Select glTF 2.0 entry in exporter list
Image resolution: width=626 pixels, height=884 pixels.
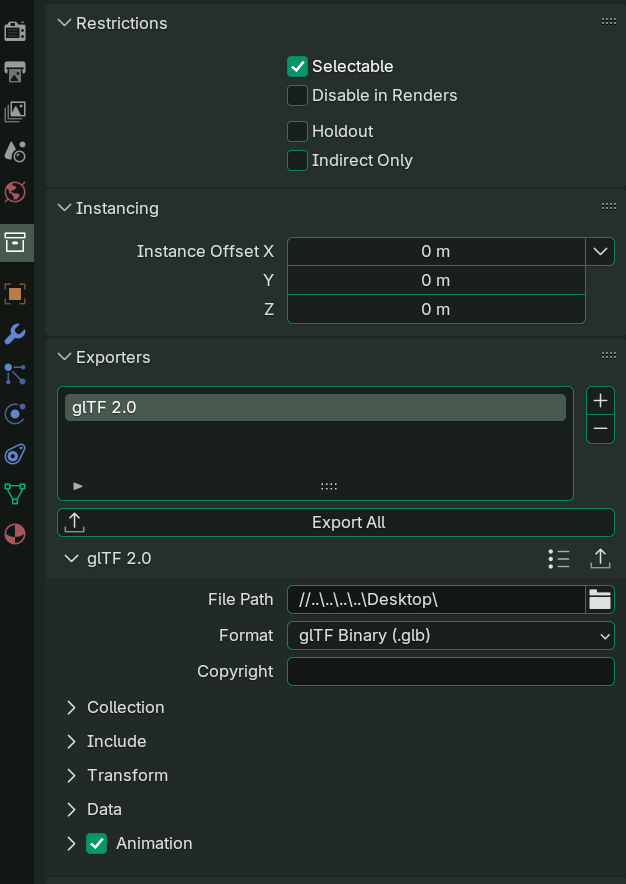(x=315, y=408)
